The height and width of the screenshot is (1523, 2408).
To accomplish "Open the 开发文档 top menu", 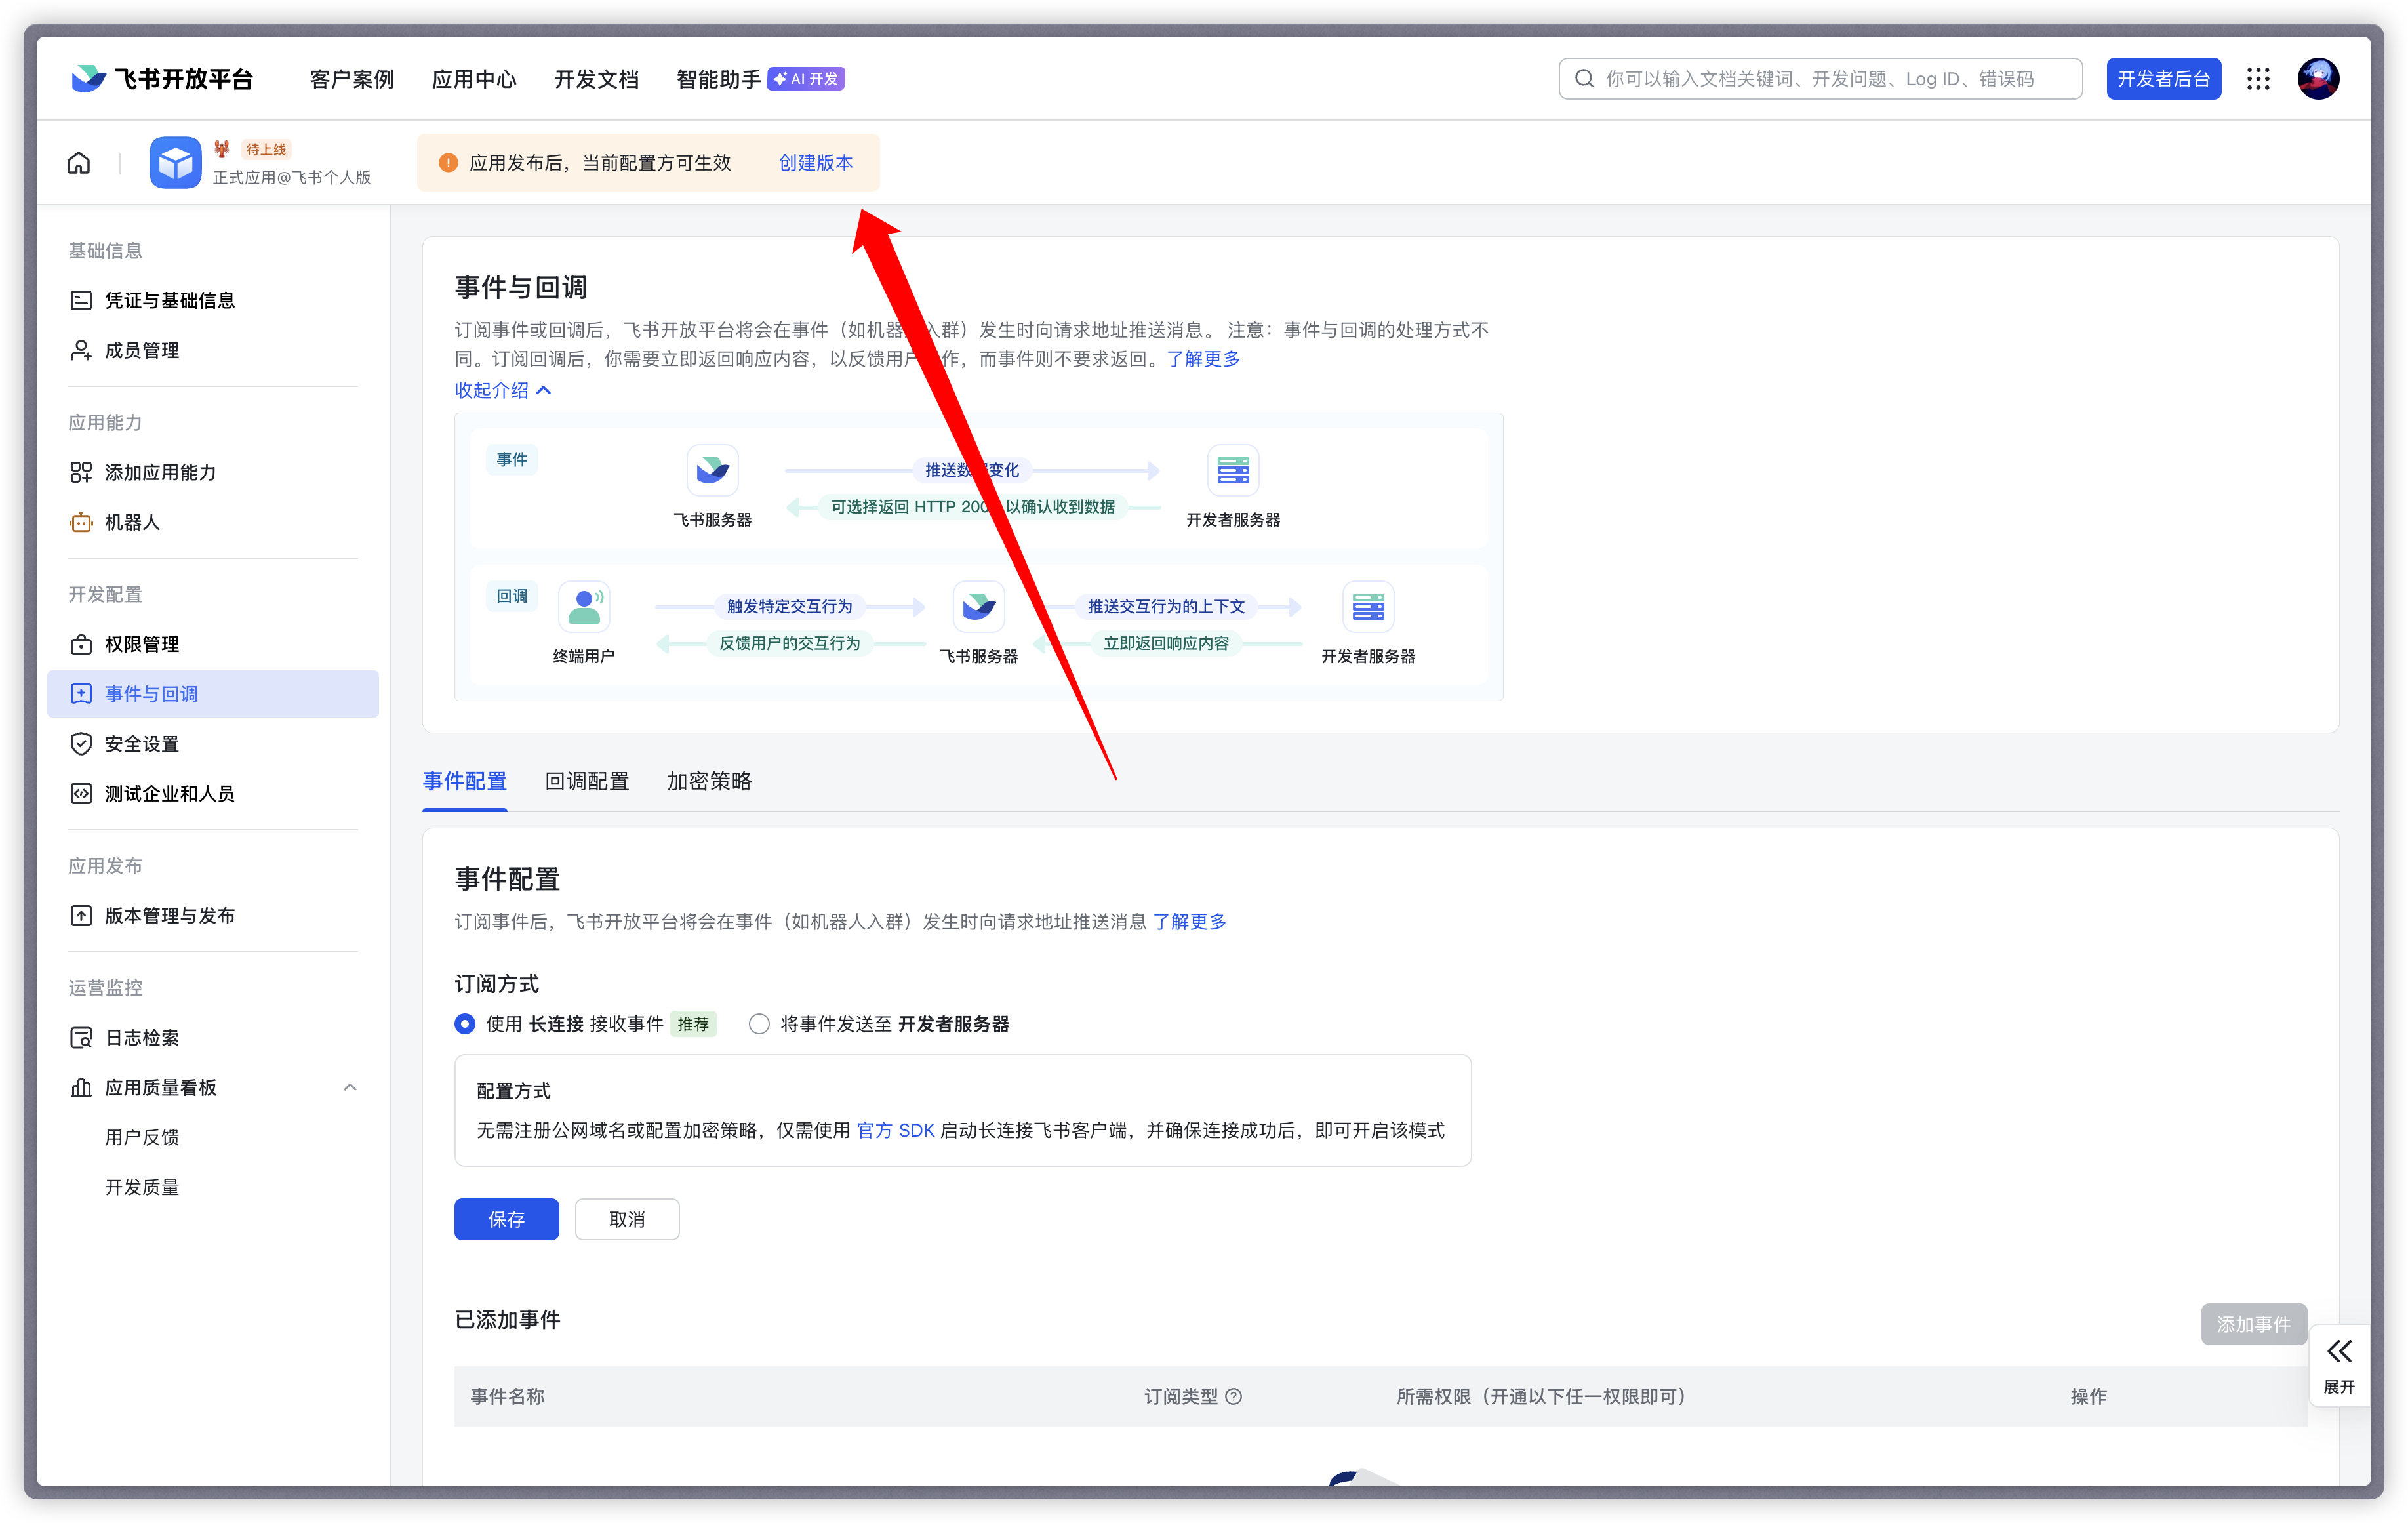I will click(596, 79).
